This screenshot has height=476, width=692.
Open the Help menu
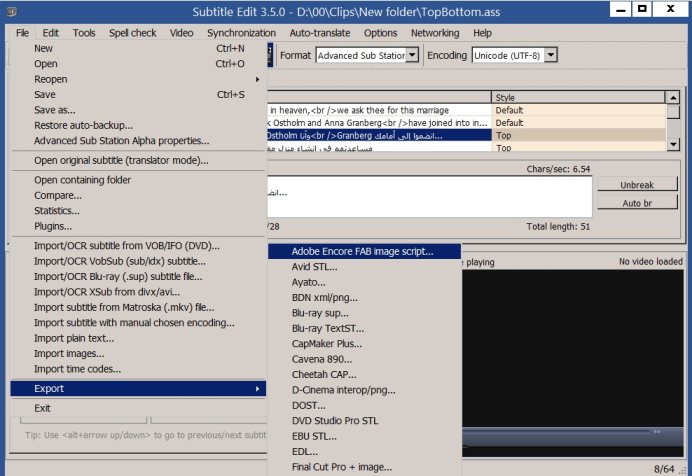tap(482, 33)
